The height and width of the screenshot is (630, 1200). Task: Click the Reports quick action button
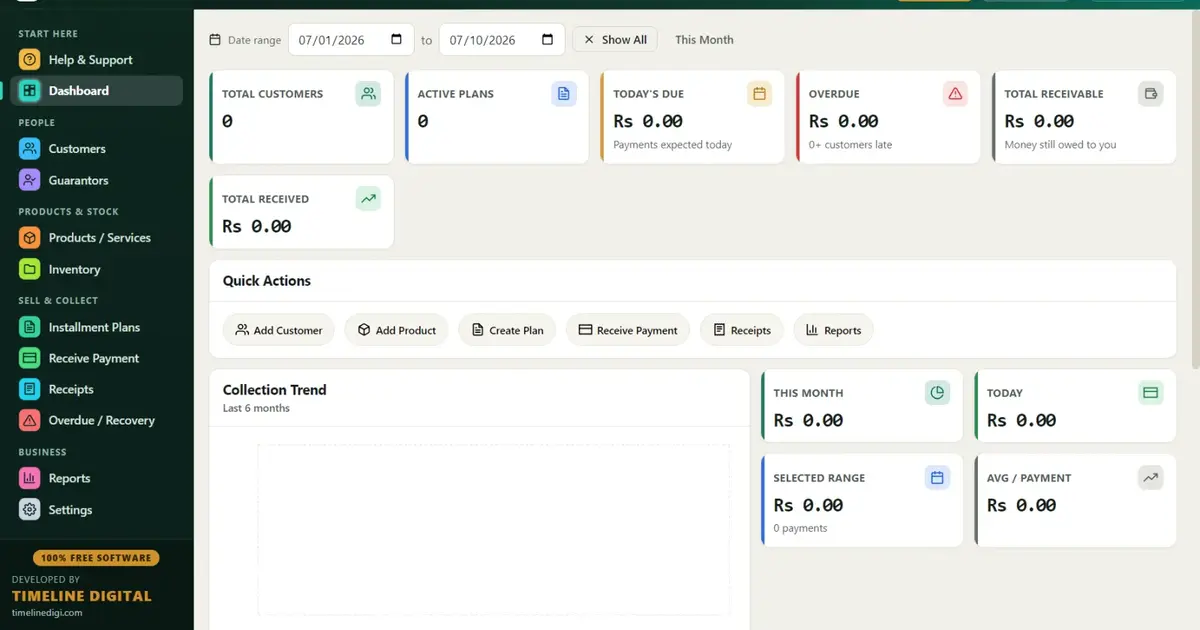click(x=833, y=330)
